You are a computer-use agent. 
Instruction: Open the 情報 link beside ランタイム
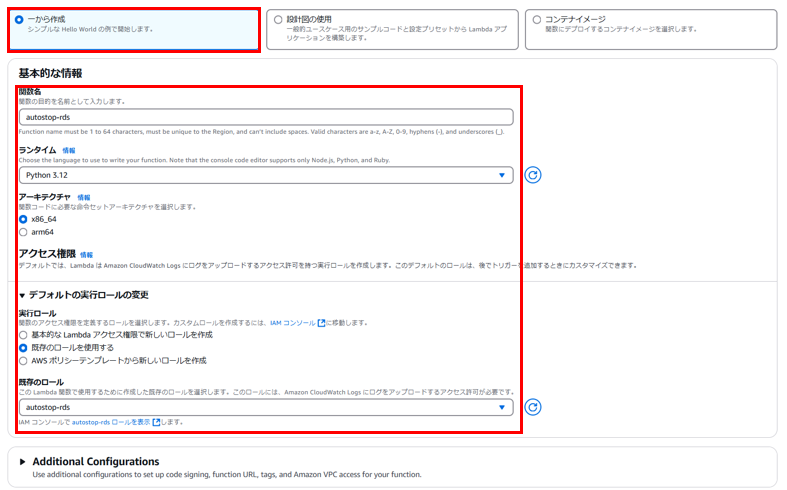click(69, 151)
